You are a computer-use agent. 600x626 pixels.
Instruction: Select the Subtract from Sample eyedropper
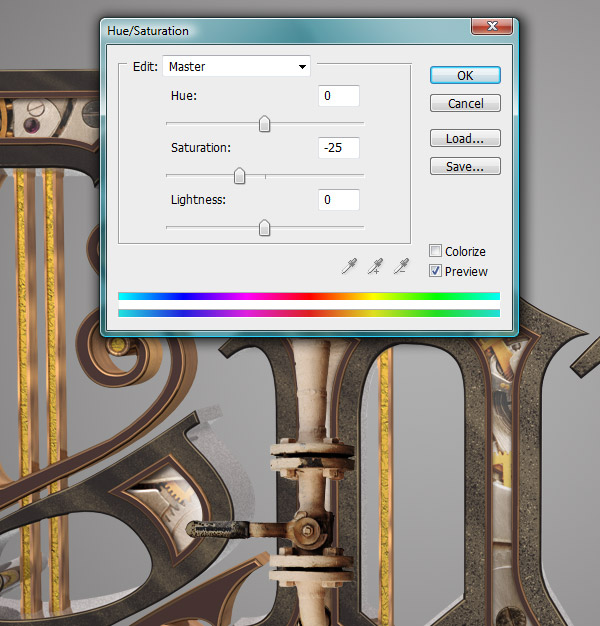pyautogui.click(x=401, y=266)
